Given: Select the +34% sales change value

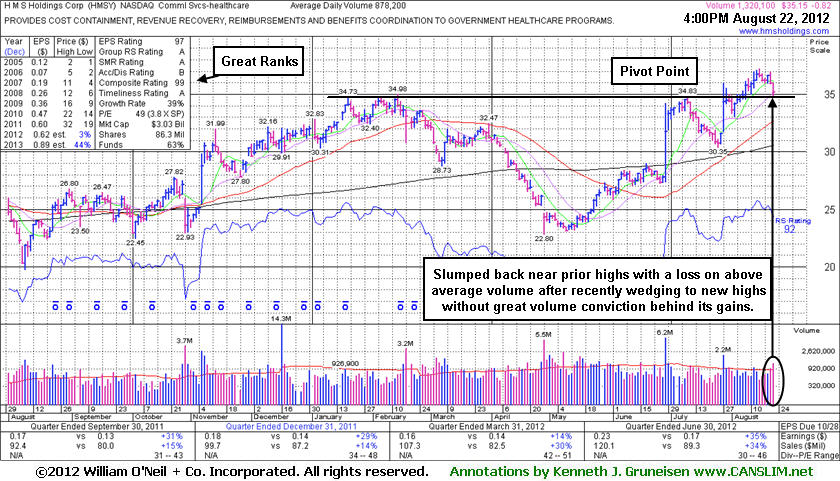Looking at the screenshot, I should point(755,446).
